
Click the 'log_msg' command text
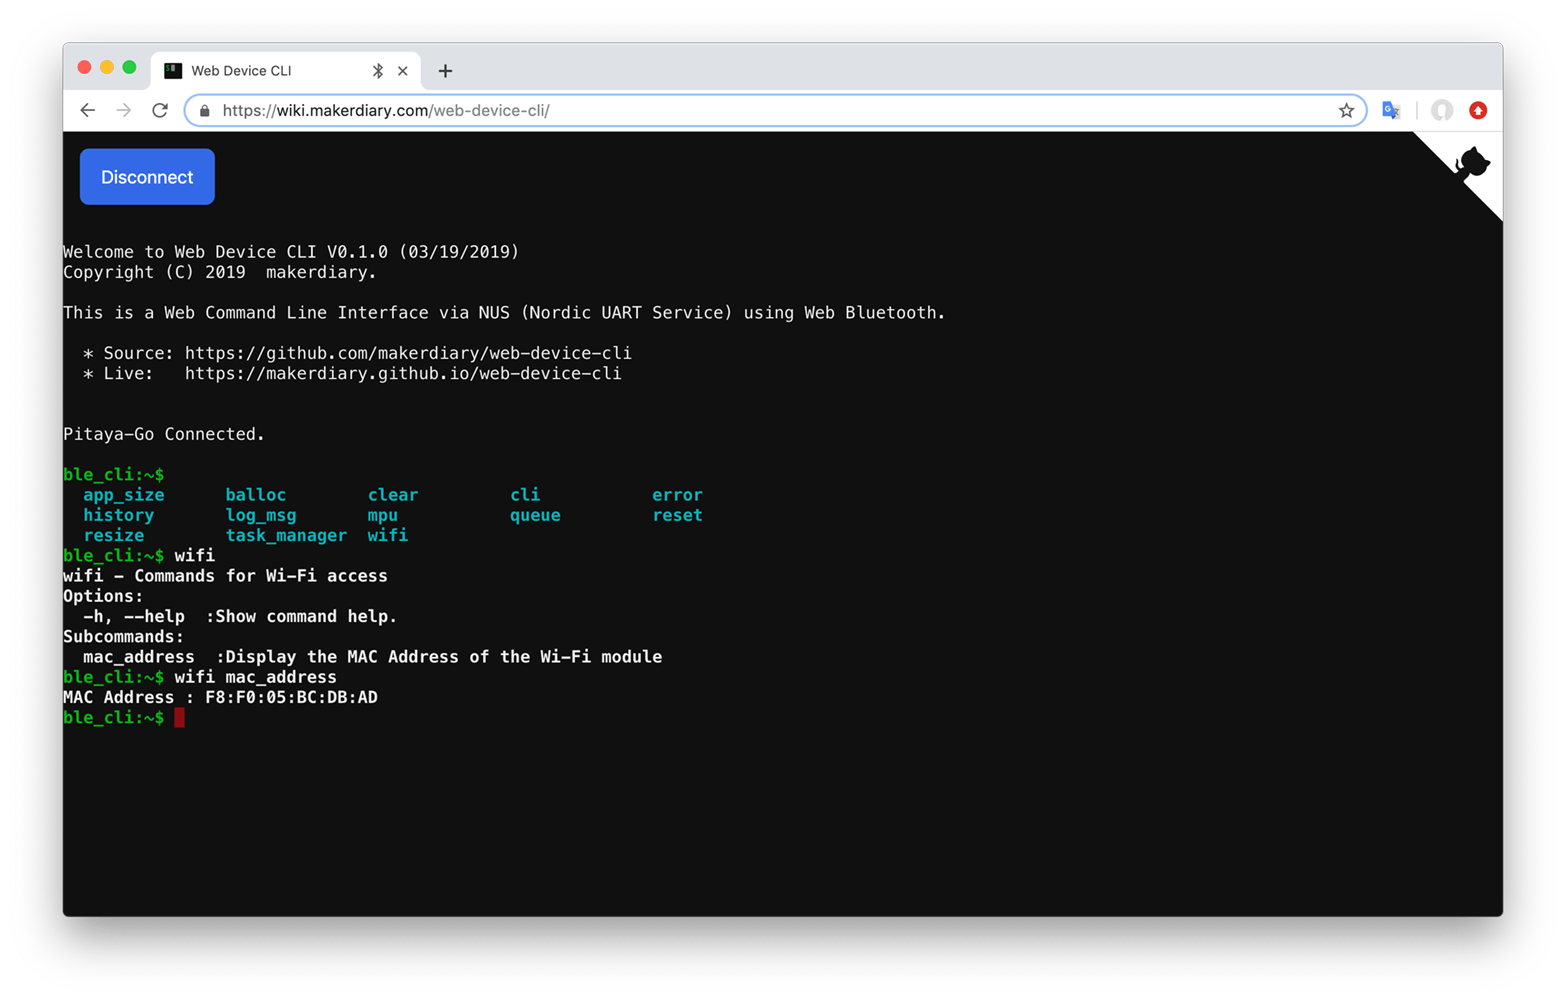click(x=261, y=515)
